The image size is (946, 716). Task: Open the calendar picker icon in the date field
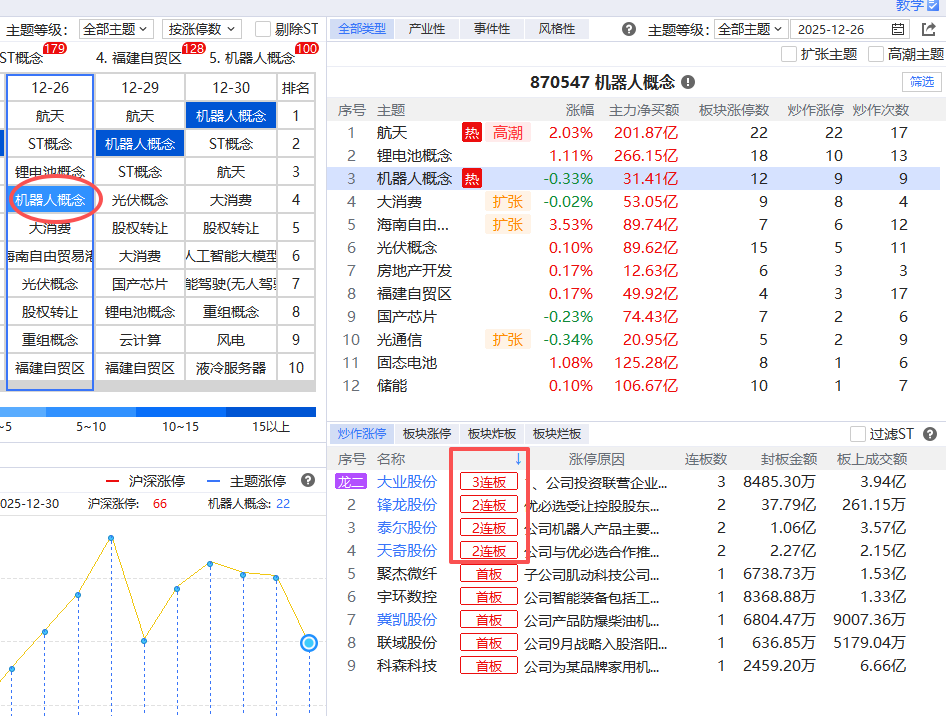click(897, 30)
